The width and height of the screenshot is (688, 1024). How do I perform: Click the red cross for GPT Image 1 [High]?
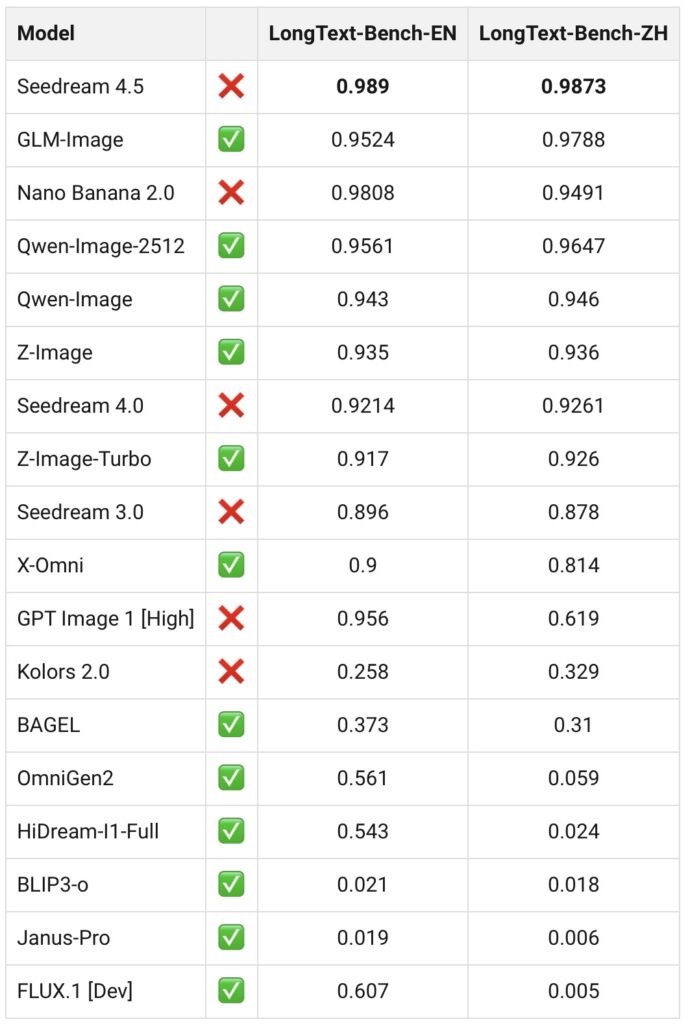point(231,618)
